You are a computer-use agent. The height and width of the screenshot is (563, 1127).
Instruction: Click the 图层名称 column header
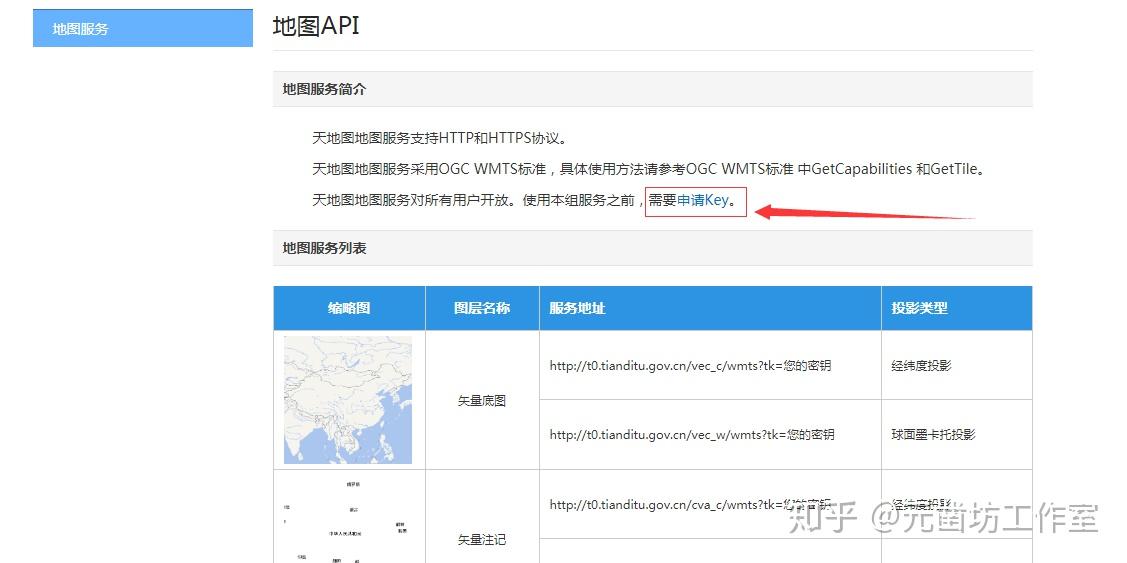click(x=482, y=308)
